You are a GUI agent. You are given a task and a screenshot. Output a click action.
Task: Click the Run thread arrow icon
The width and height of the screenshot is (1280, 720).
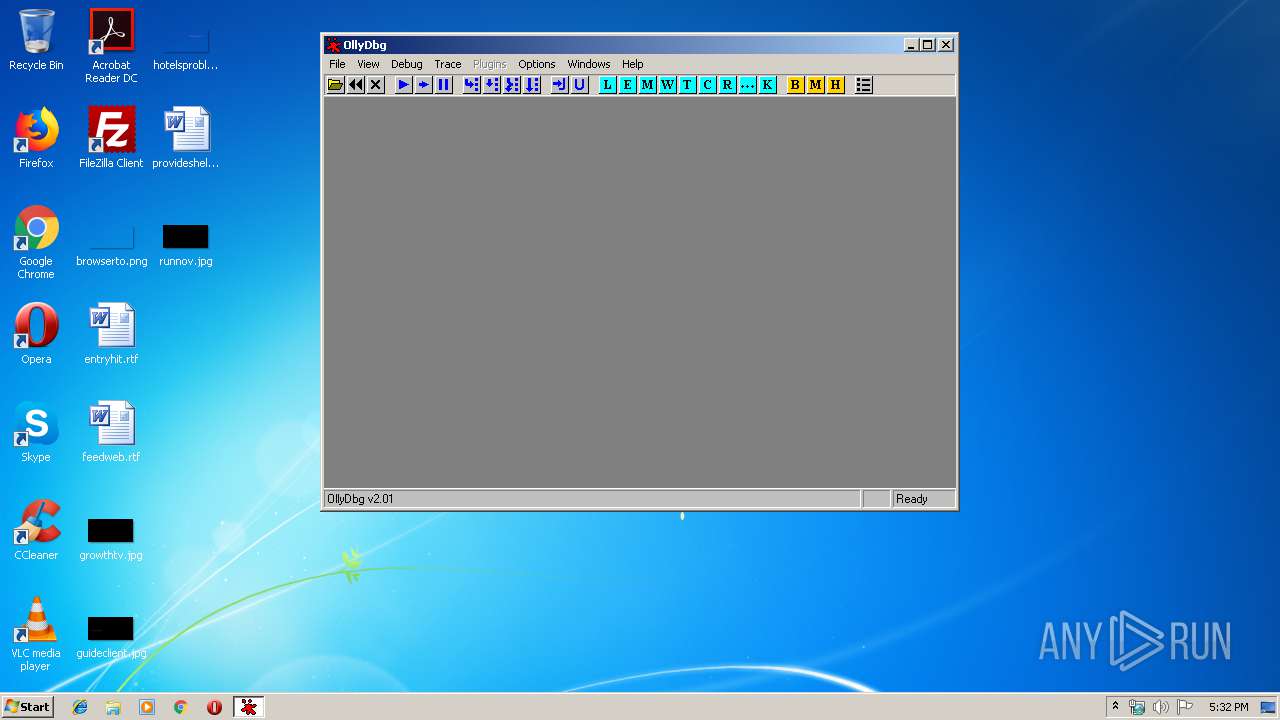tap(424, 85)
